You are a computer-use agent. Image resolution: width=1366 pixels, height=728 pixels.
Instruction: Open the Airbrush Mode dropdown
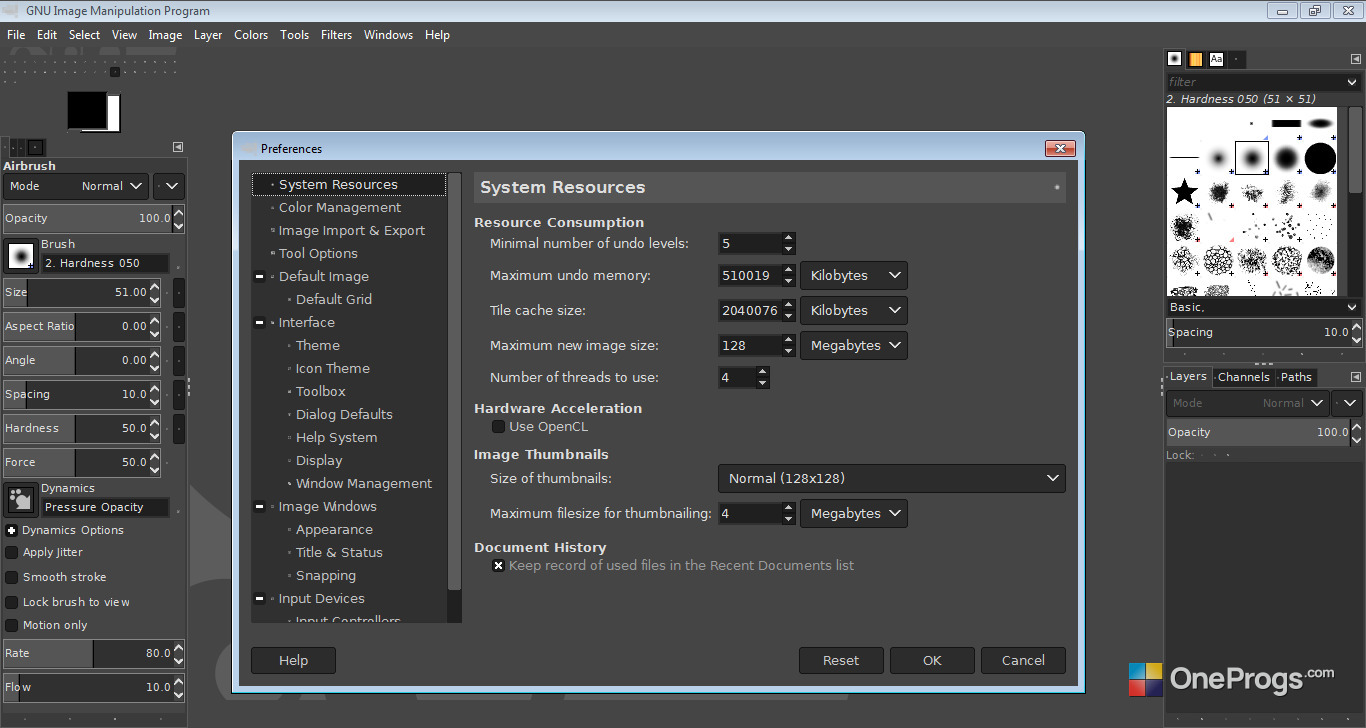tap(76, 186)
